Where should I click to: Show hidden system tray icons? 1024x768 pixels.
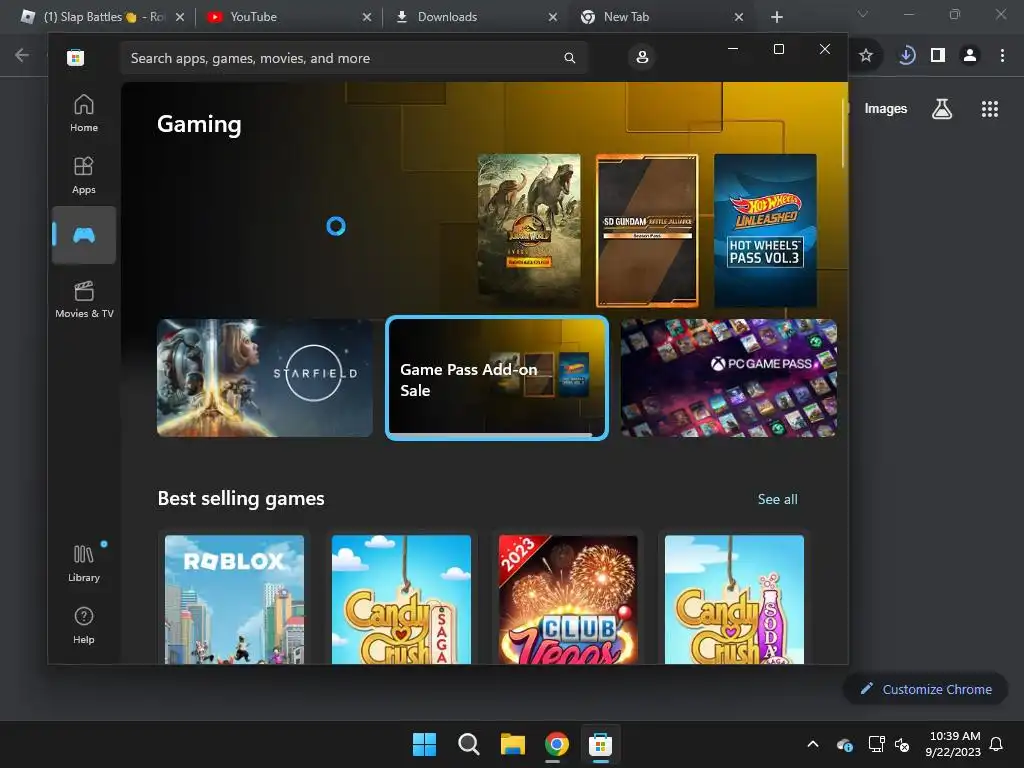click(813, 744)
